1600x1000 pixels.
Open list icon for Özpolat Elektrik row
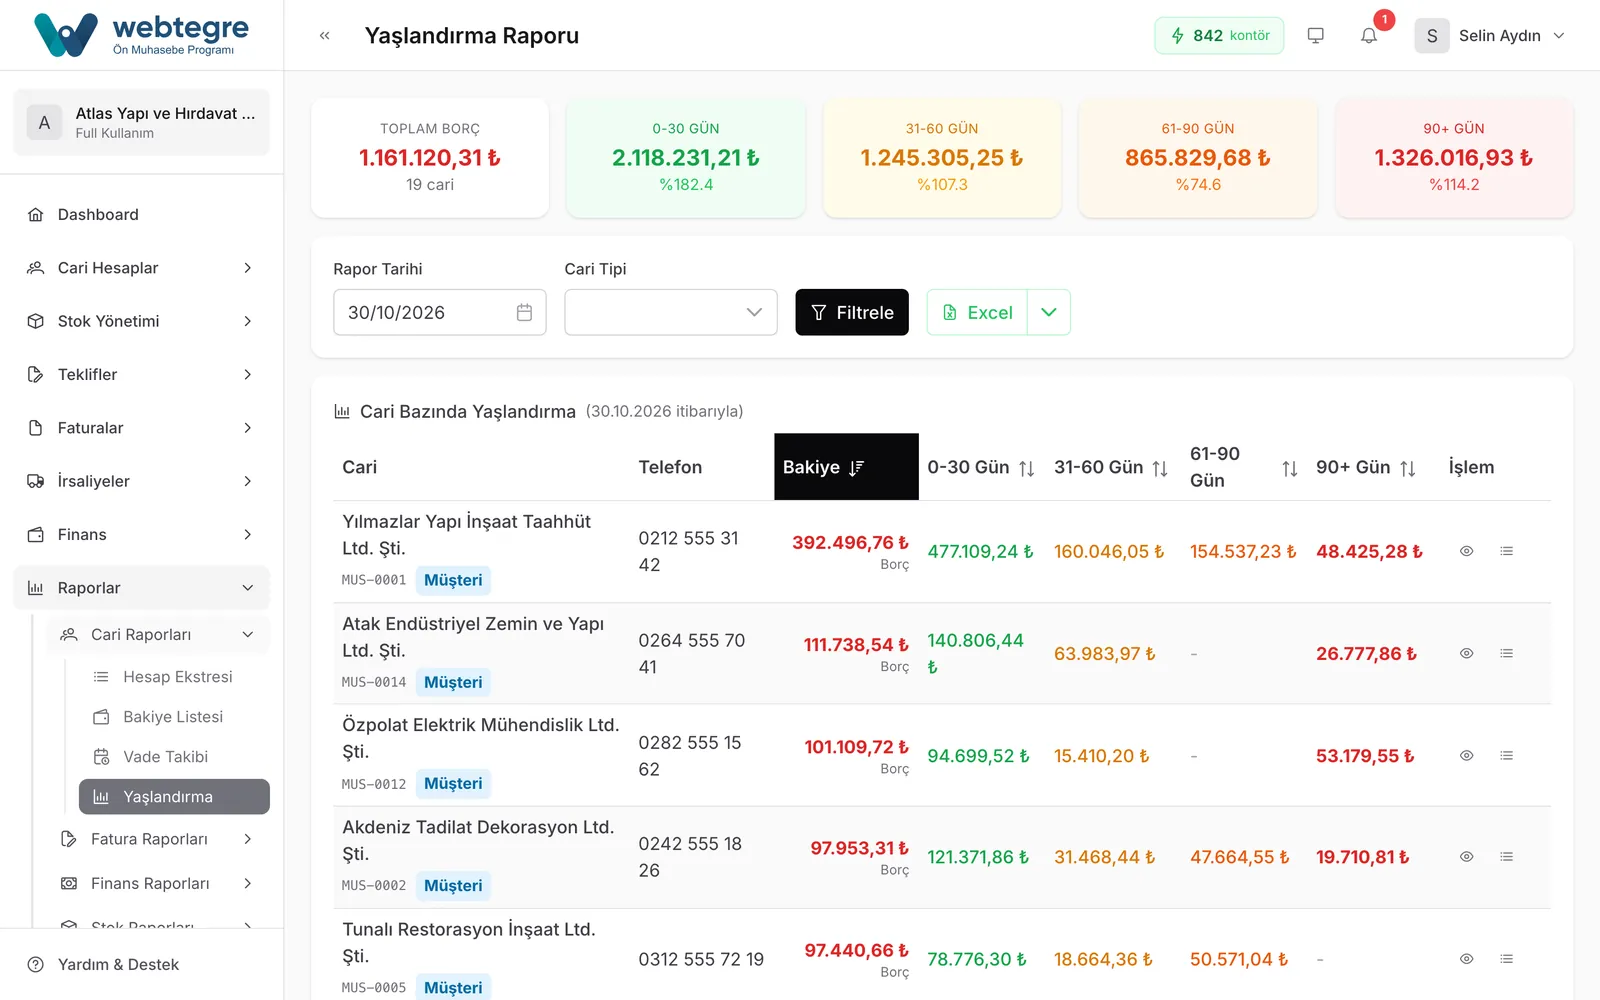[1507, 755]
